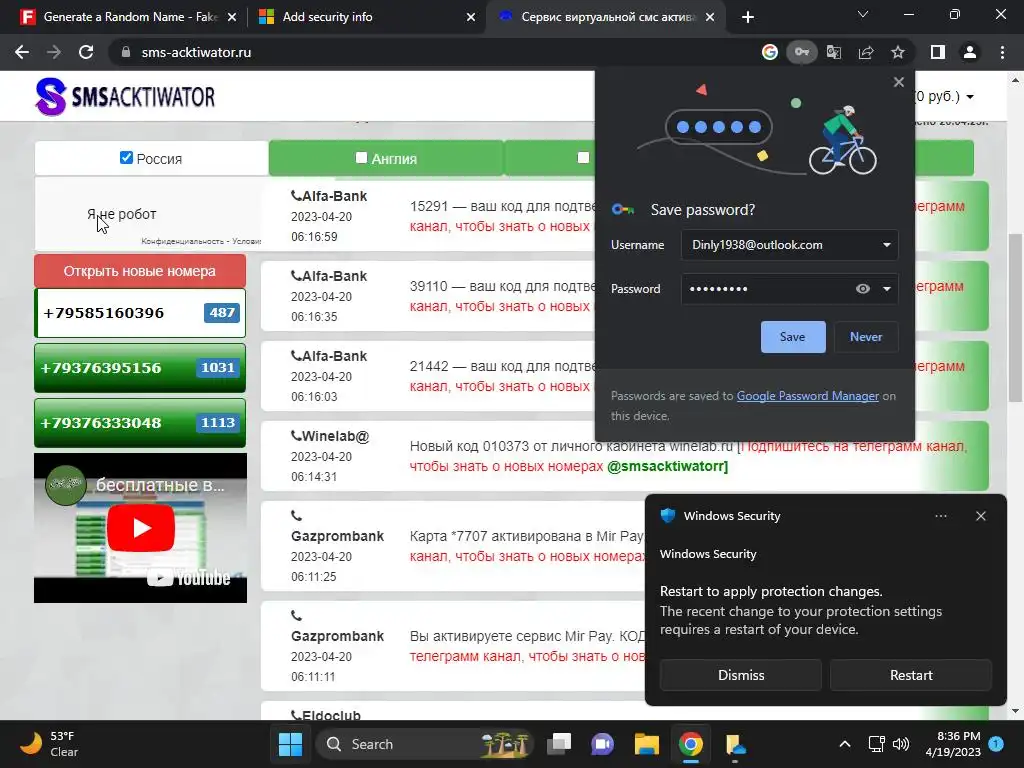Open File Explorer from the taskbar
Image resolution: width=1024 pixels, height=768 pixels.
(x=647, y=744)
